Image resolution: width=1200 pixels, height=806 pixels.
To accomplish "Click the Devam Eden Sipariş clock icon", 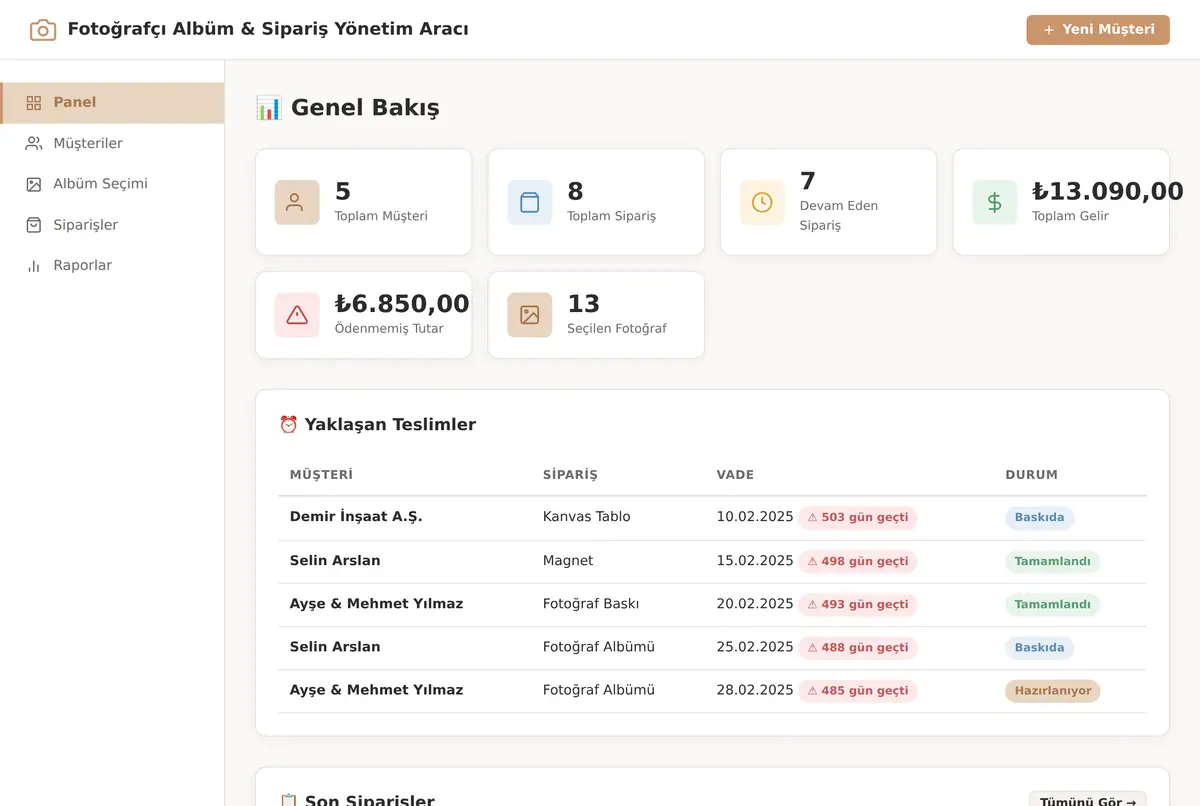I will pyautogui.click(x=762, y=202).
